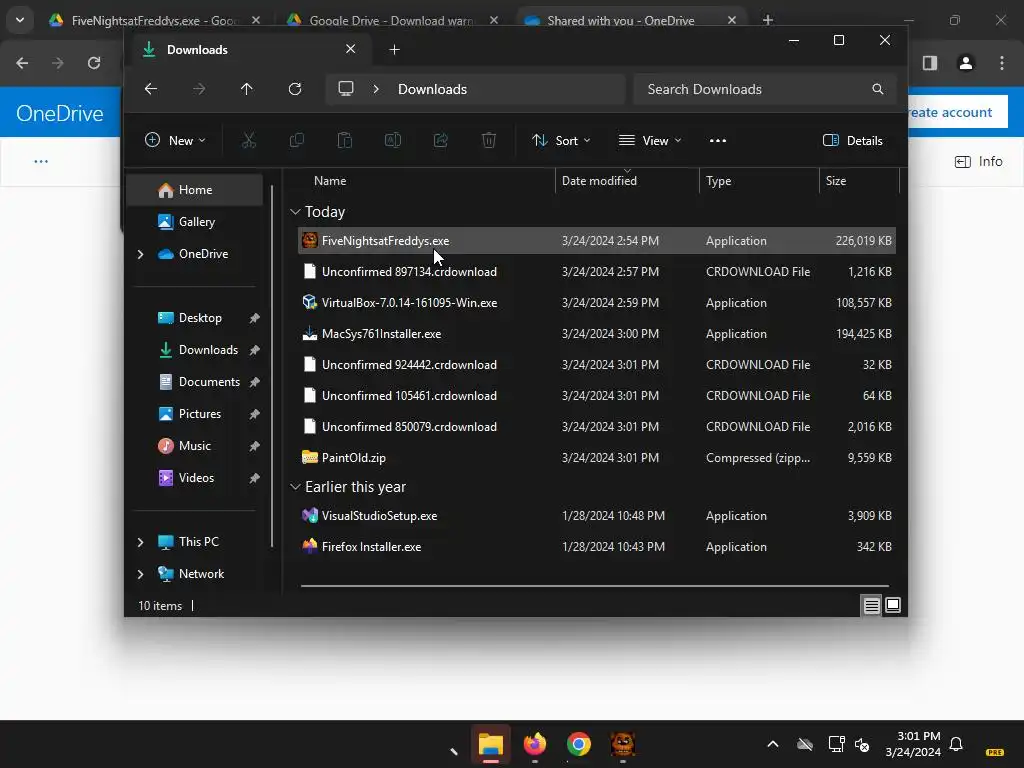Click the Rename icon in toolbar
The height and width of the screenshot is (768, 1024).
click(x=392, y=140)
